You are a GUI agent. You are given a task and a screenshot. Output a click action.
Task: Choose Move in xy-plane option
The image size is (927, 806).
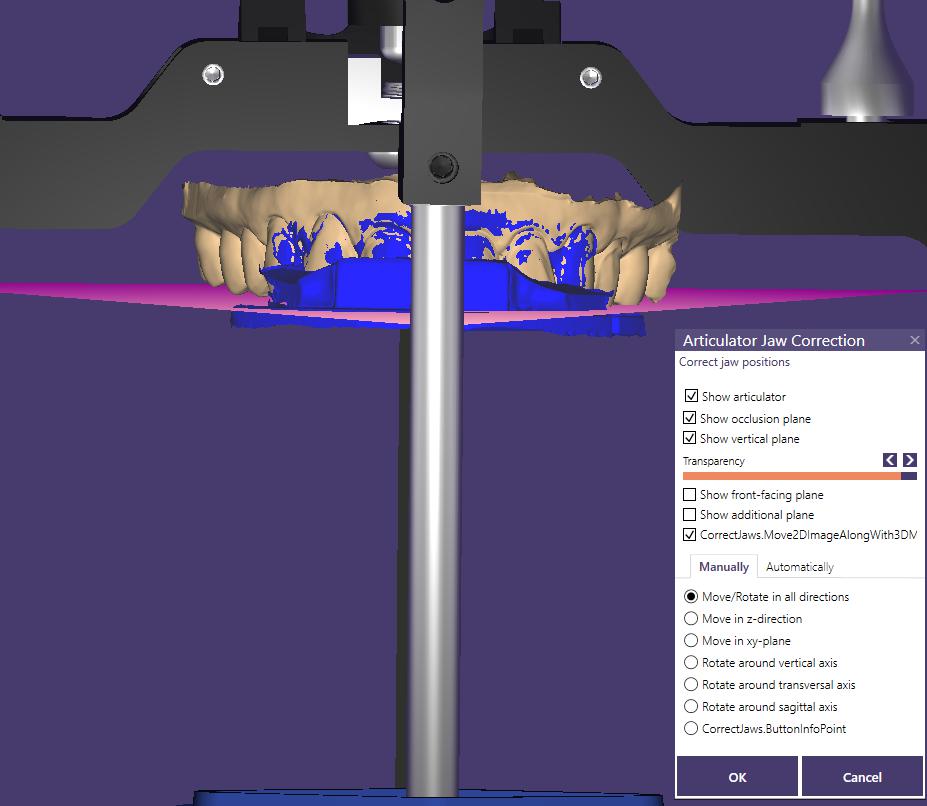point(691,640)
